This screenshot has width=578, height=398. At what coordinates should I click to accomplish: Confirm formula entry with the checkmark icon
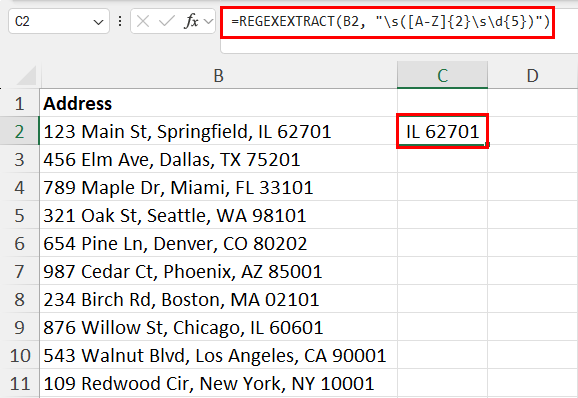point(167,21)
